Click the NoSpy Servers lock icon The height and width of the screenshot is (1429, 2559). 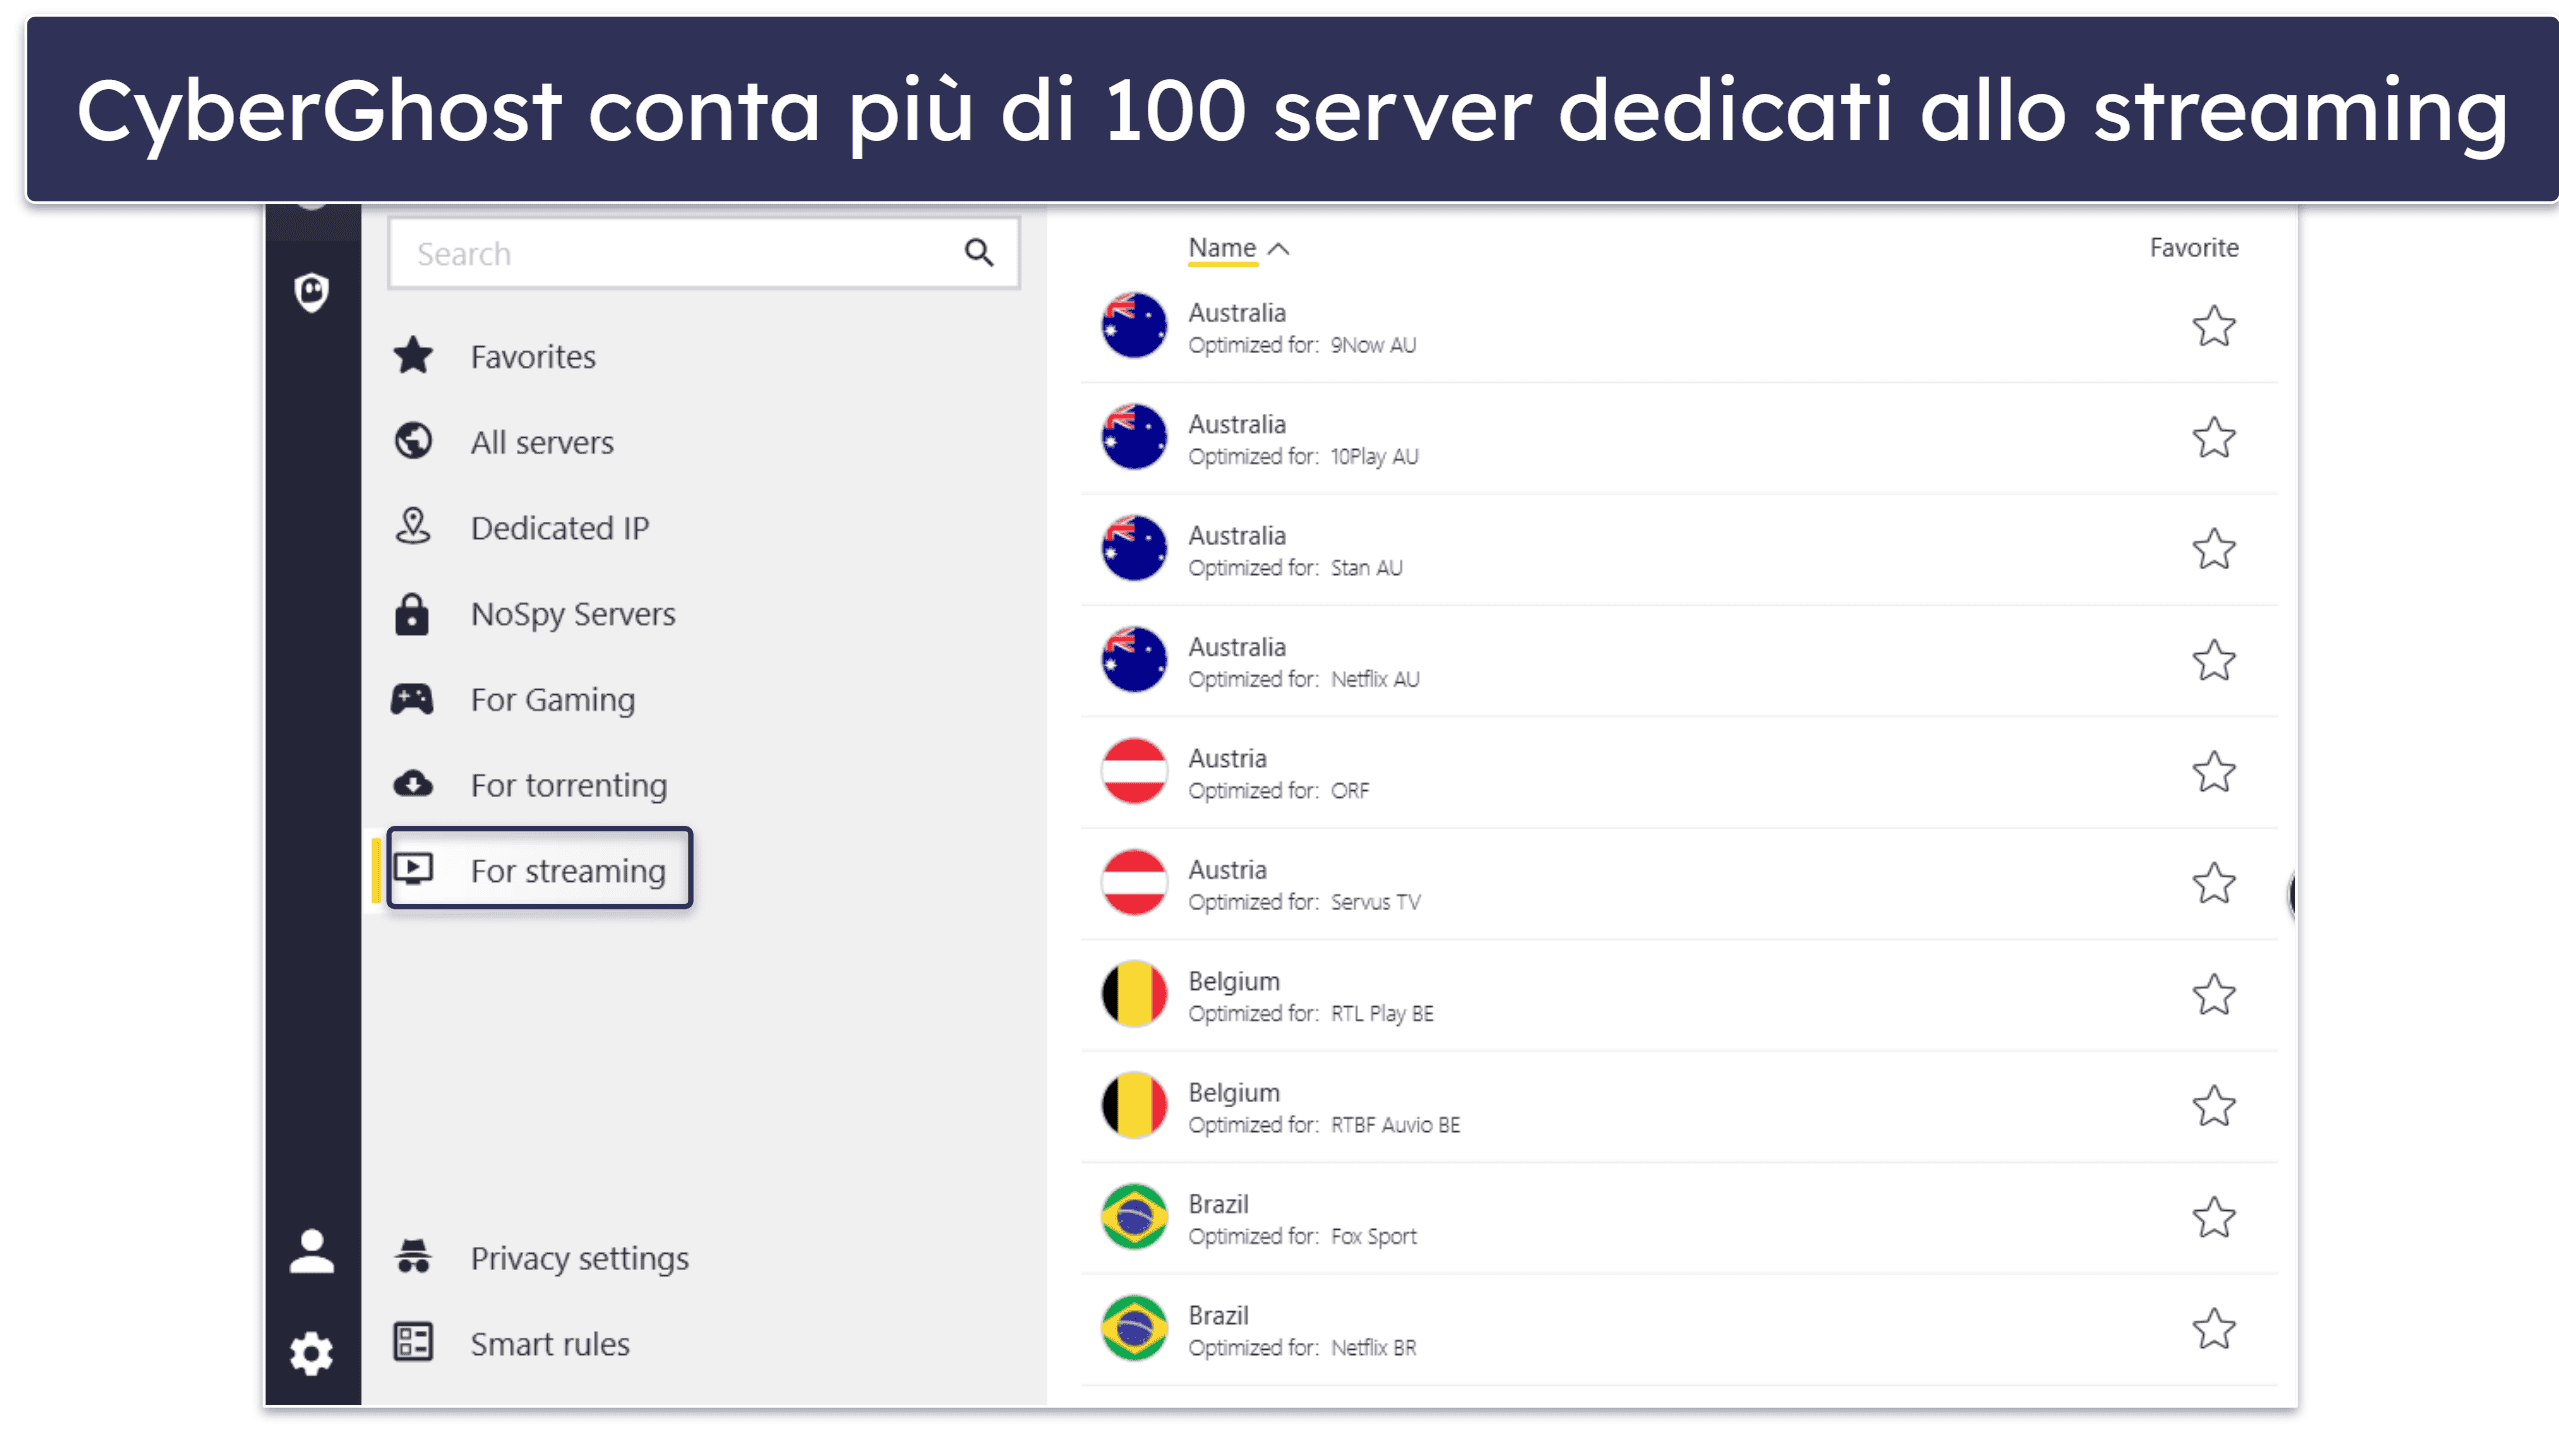(x=412, y=613)
